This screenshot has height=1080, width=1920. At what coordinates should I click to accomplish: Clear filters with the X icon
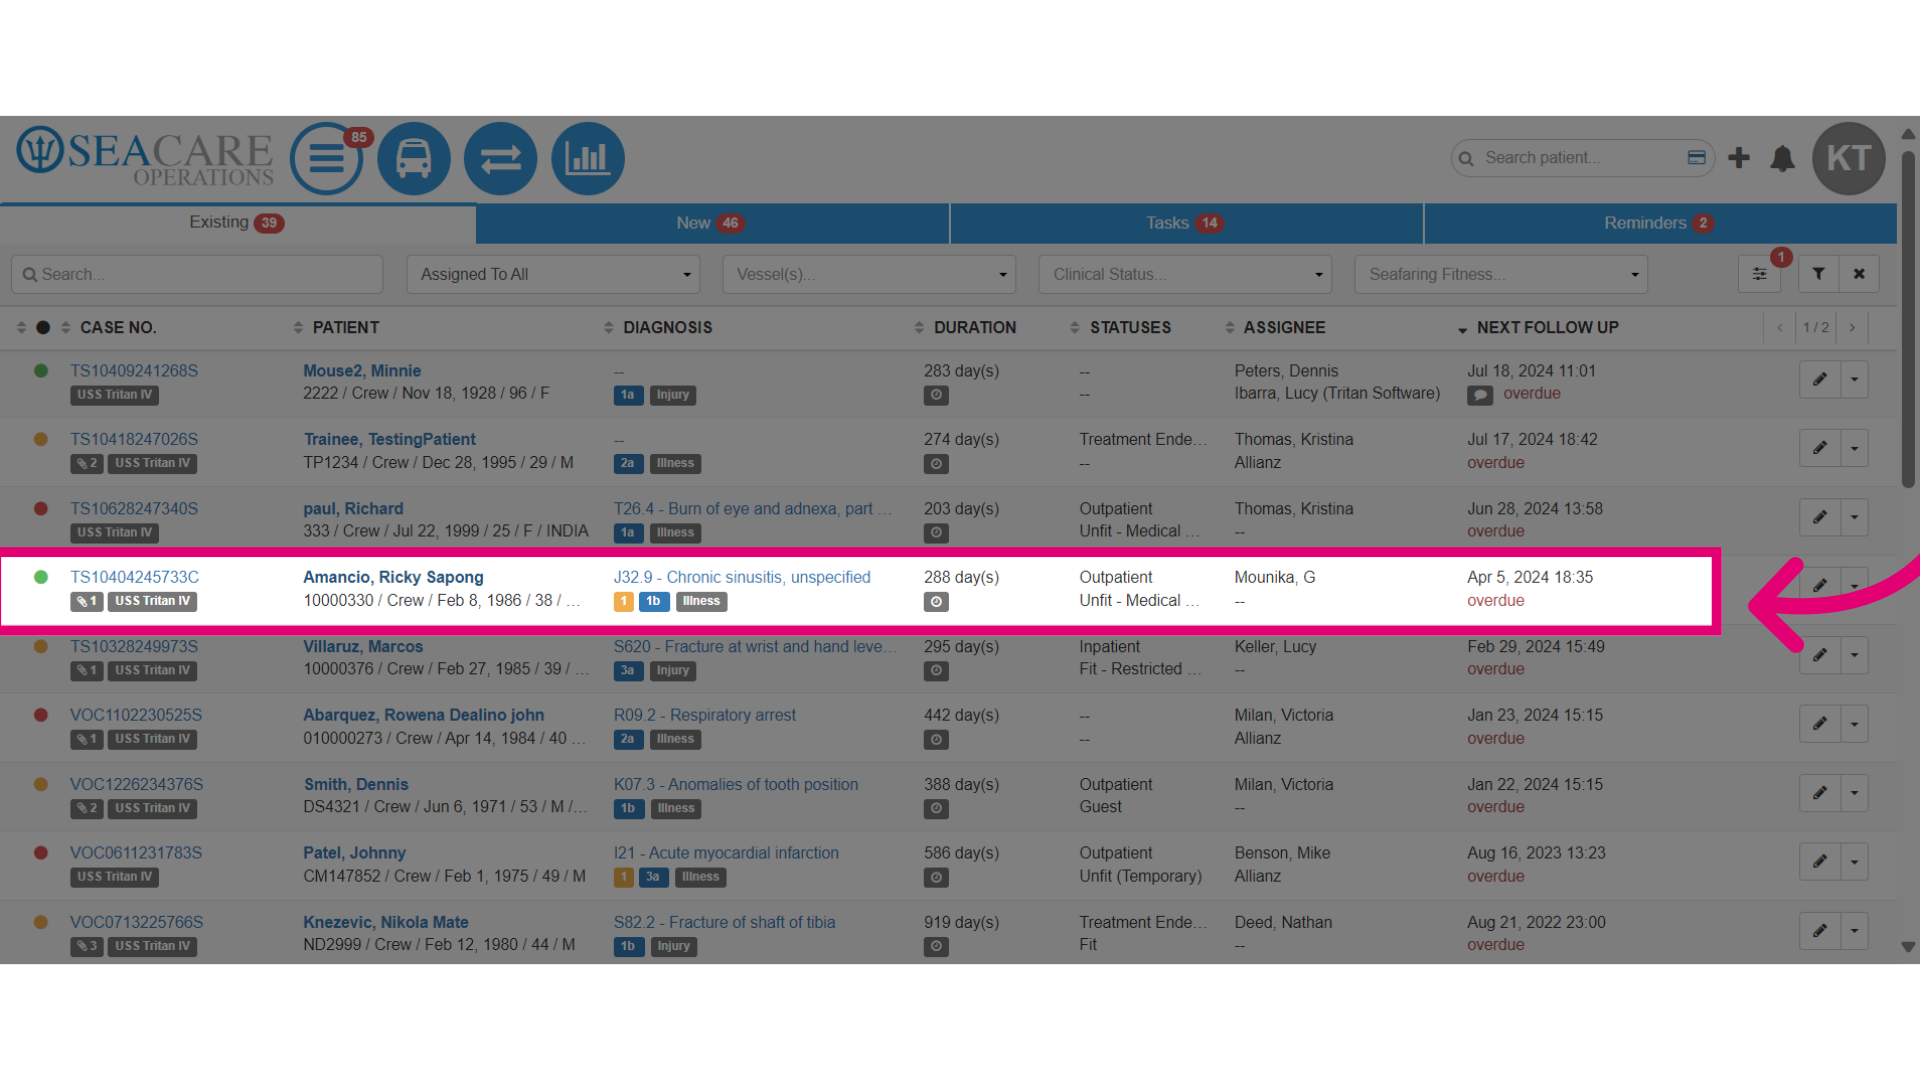(1859, 274)
